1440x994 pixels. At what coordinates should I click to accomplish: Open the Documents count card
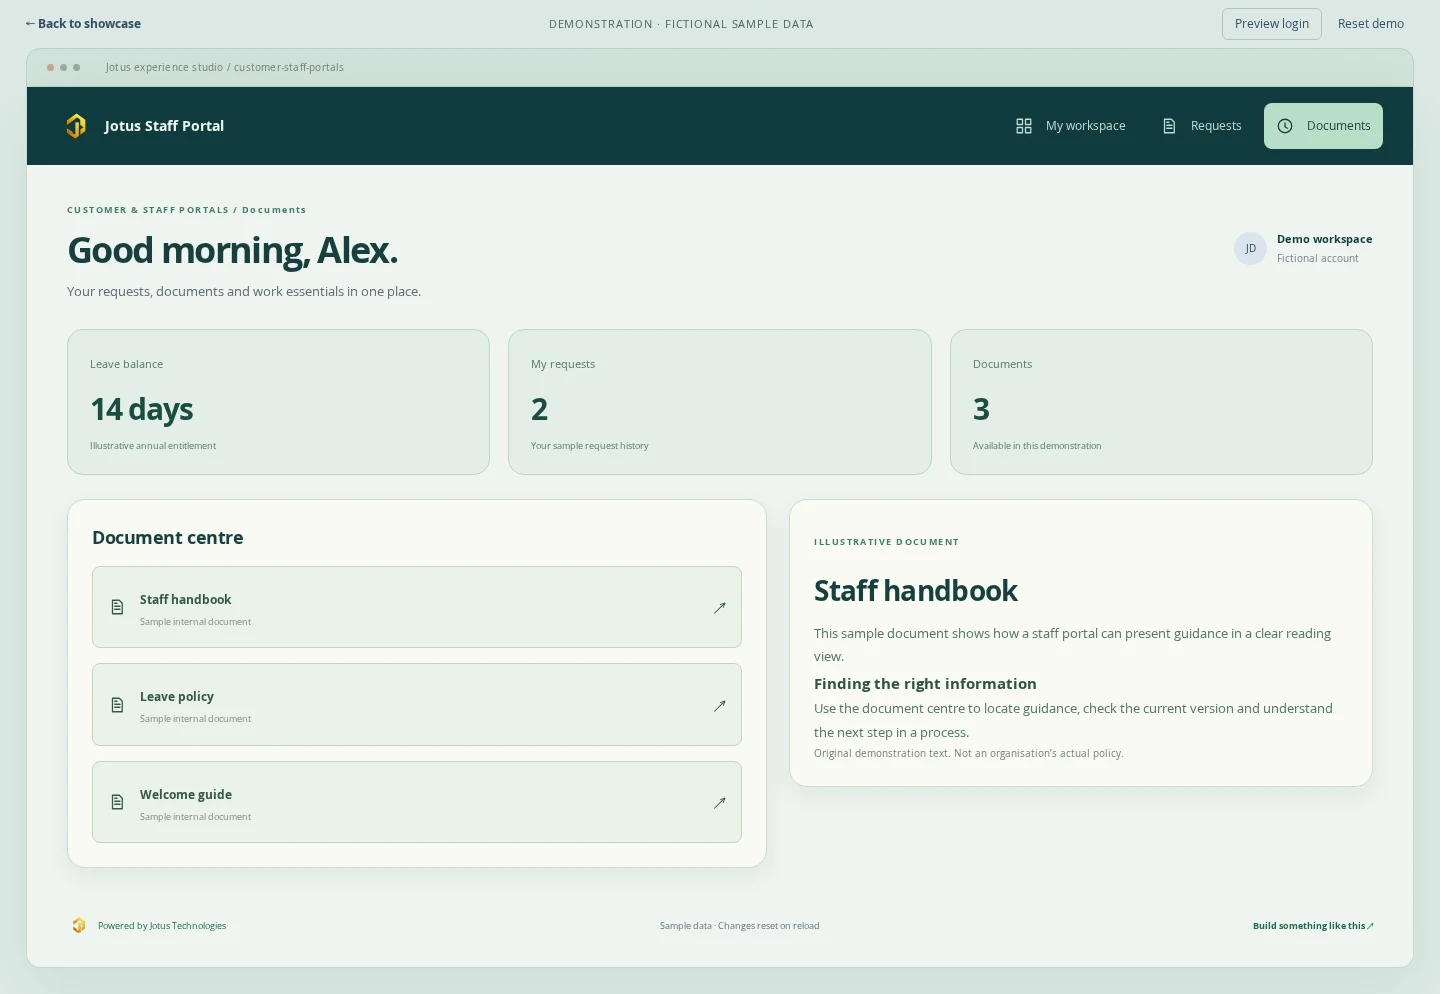[1161, 402]
